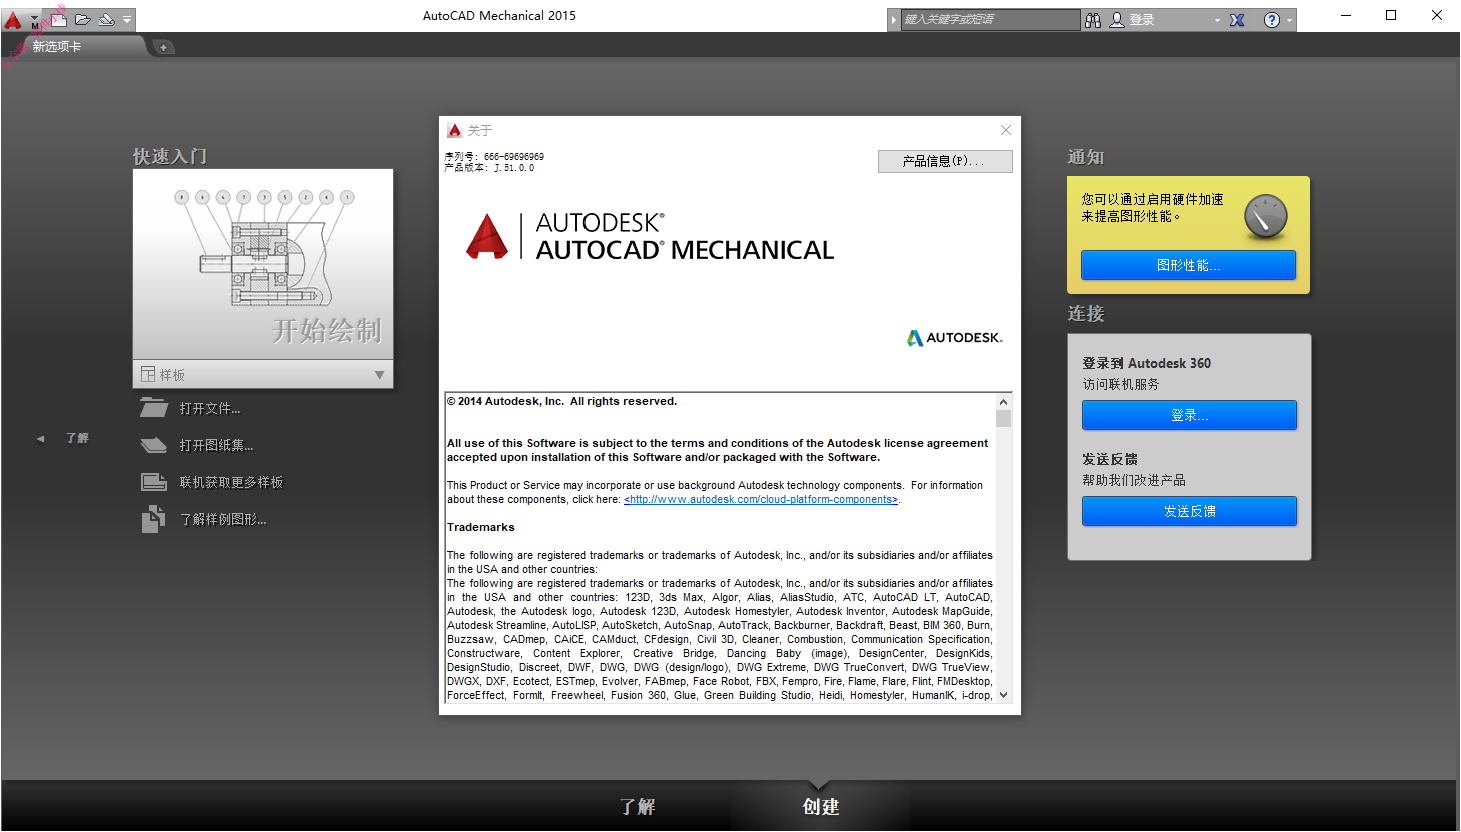Viewport: 1461px width, 832px height.
Task: Expand the quick access toolbar customize arrow
Action: (x=127, y=20)
